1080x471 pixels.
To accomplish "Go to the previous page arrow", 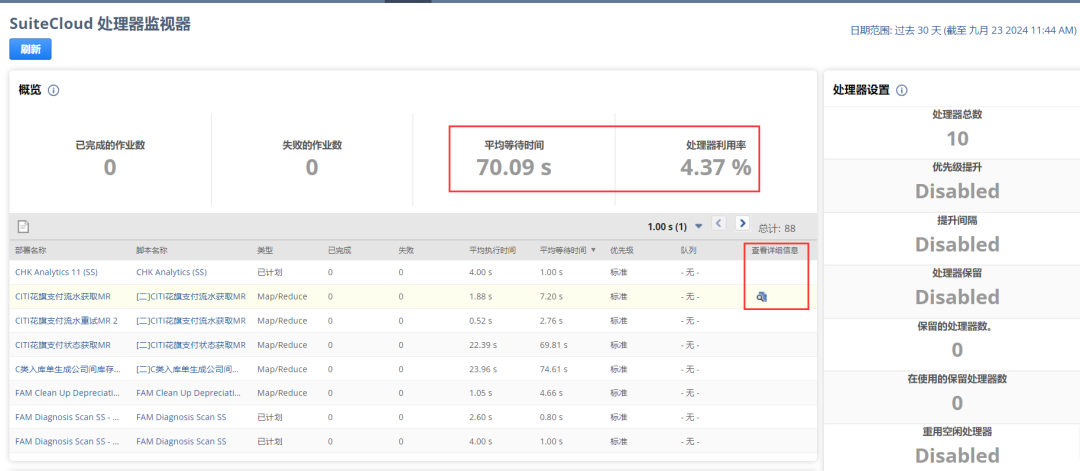I will click(x=719, y=223).
